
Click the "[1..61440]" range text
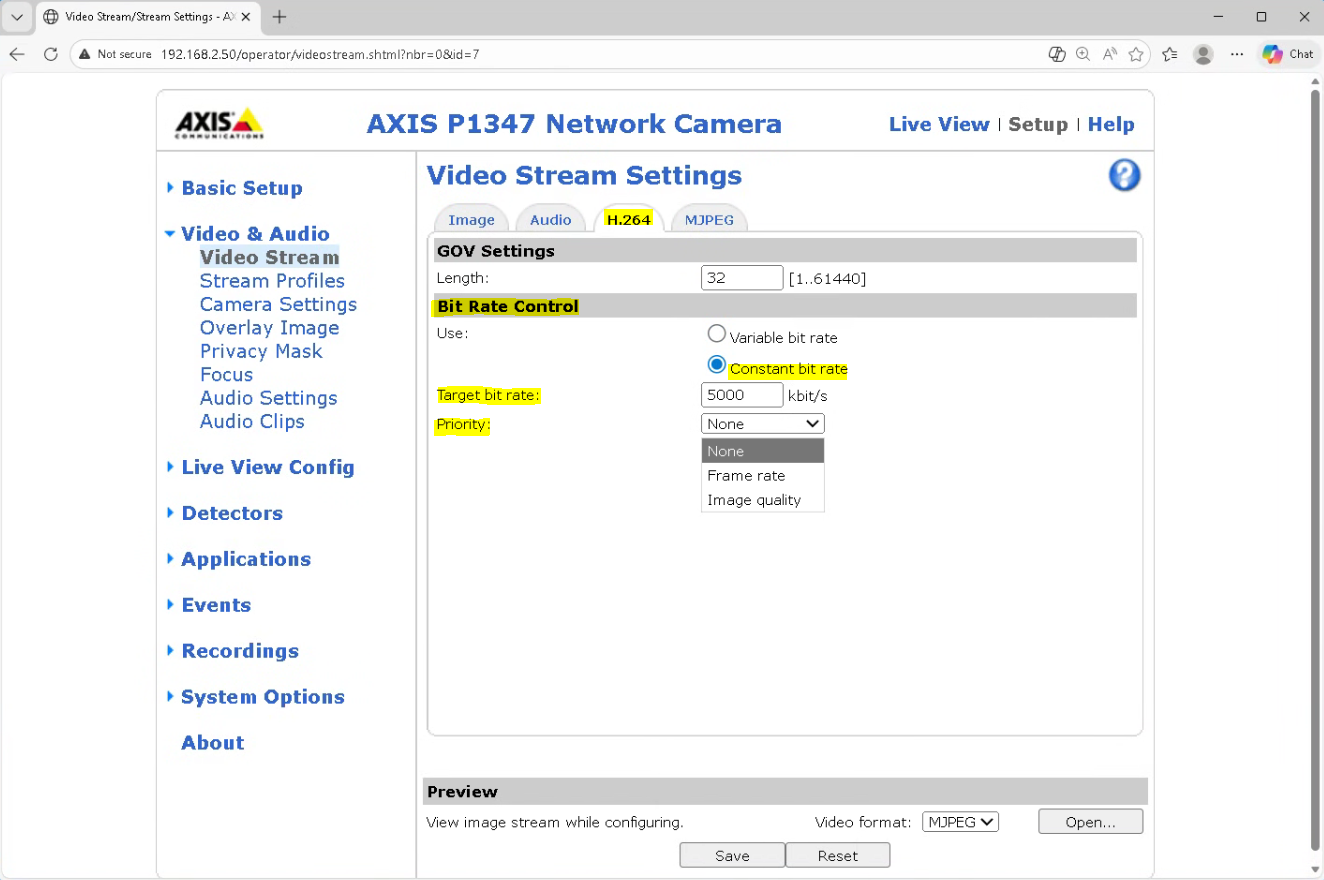click(828, 279)
